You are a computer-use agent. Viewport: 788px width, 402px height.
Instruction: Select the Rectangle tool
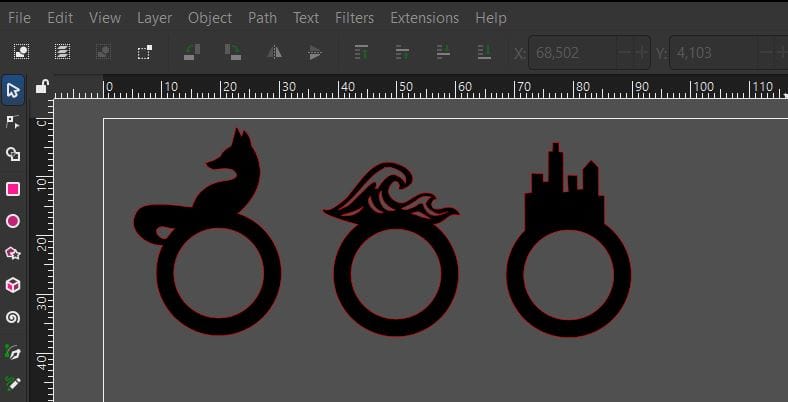(x=13, y=188)
